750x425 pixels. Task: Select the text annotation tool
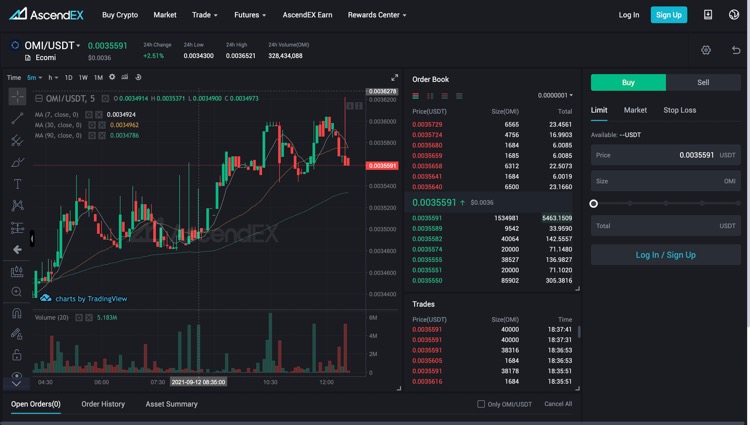pyautogui.click(x=17, y=184)
